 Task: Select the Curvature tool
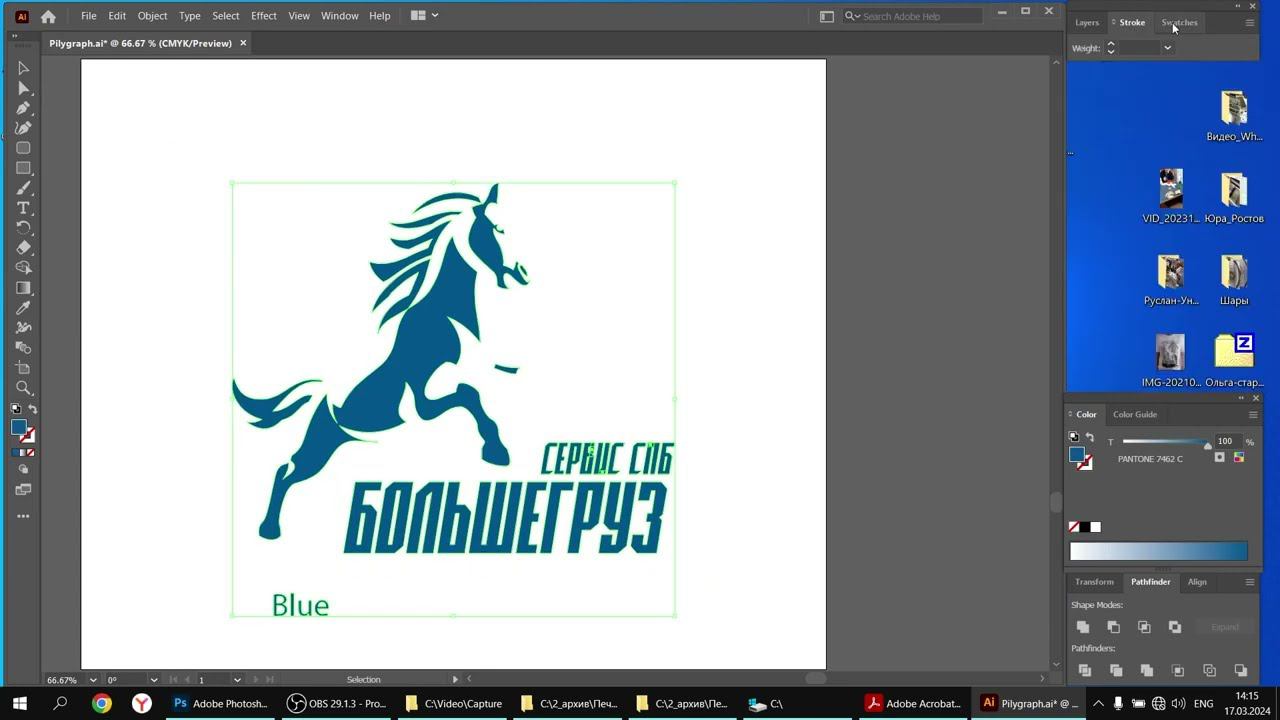click(x=23, y=128)
